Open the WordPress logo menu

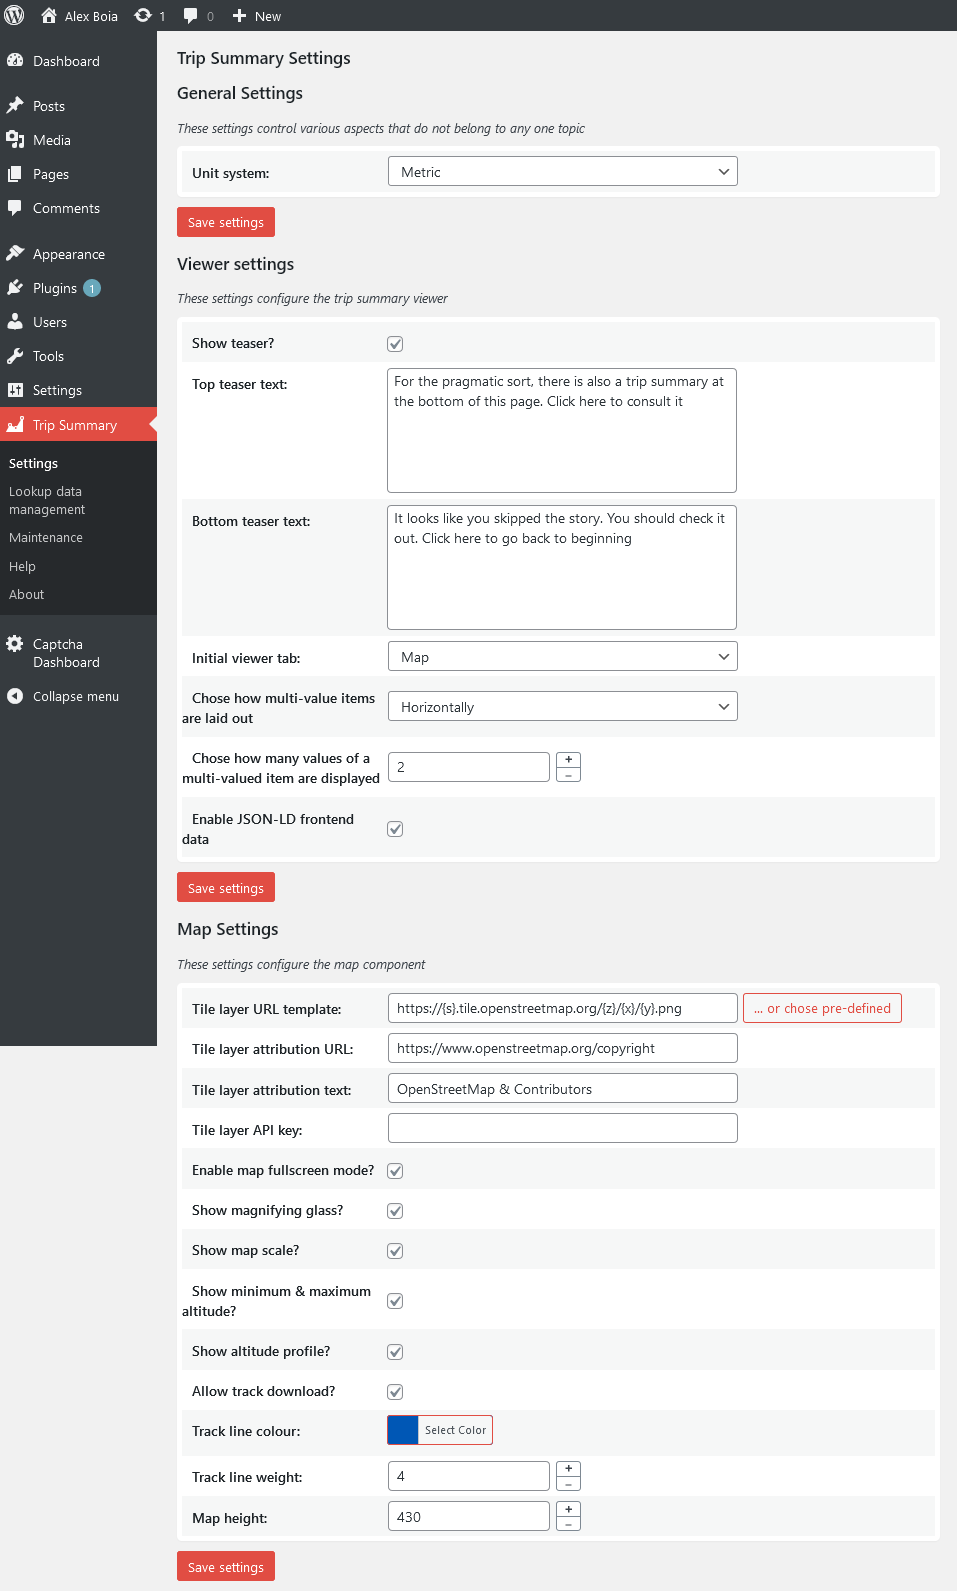(14, 15)
